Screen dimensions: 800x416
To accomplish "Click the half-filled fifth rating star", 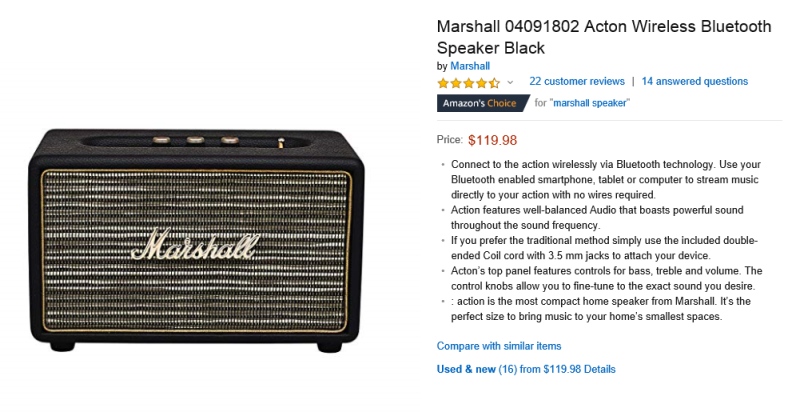I will 494,83.
